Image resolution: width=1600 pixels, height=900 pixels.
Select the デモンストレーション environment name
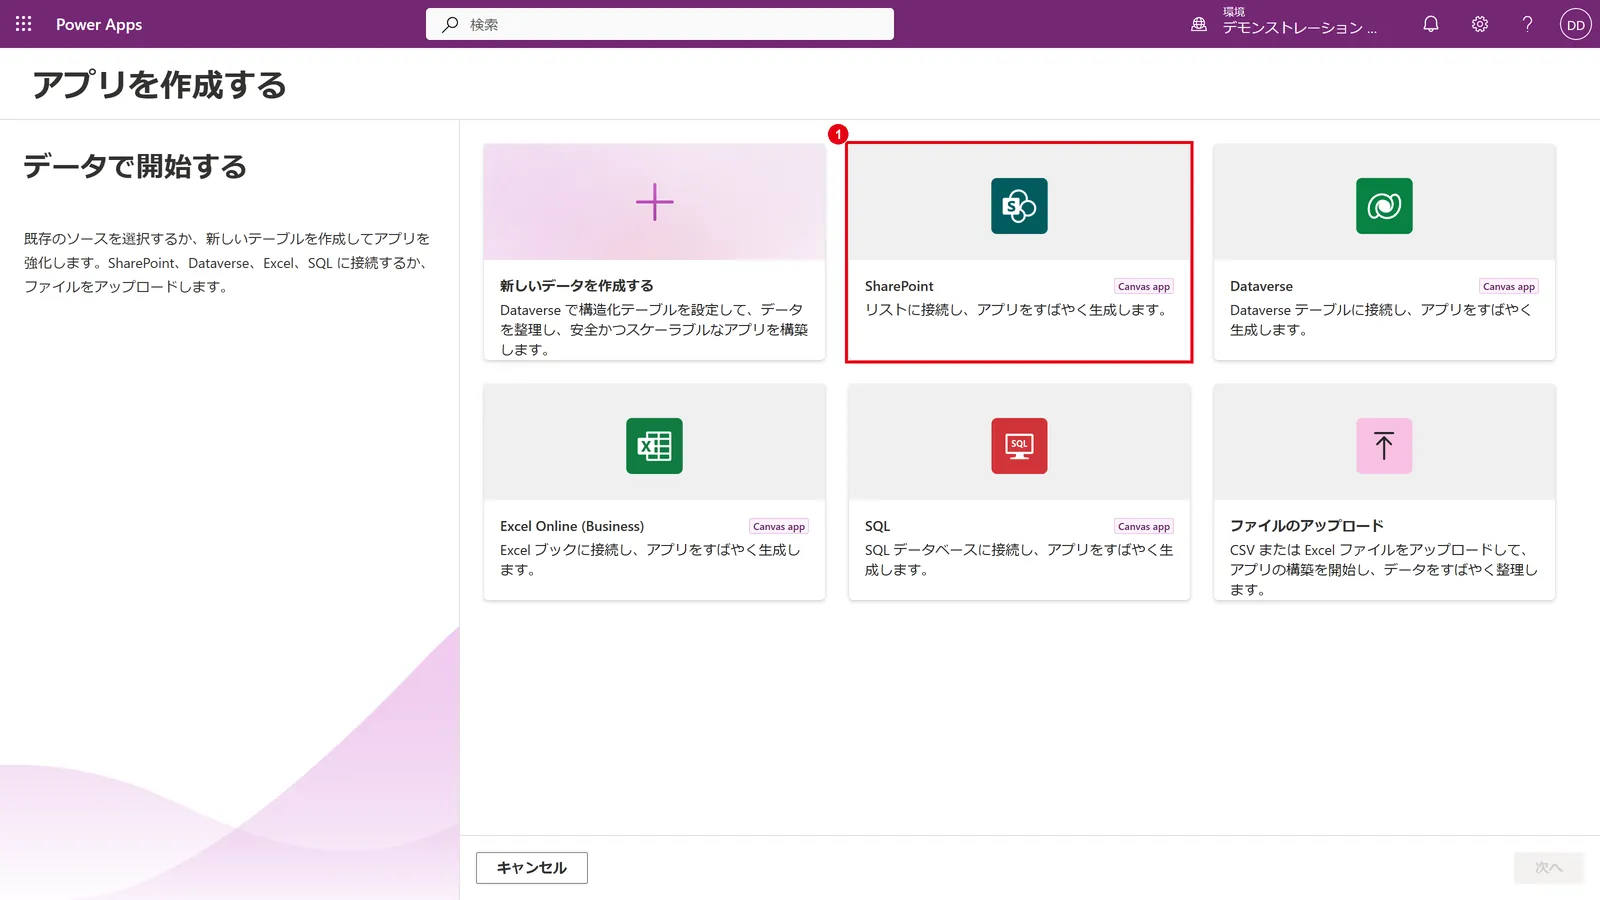[1299, 28]
